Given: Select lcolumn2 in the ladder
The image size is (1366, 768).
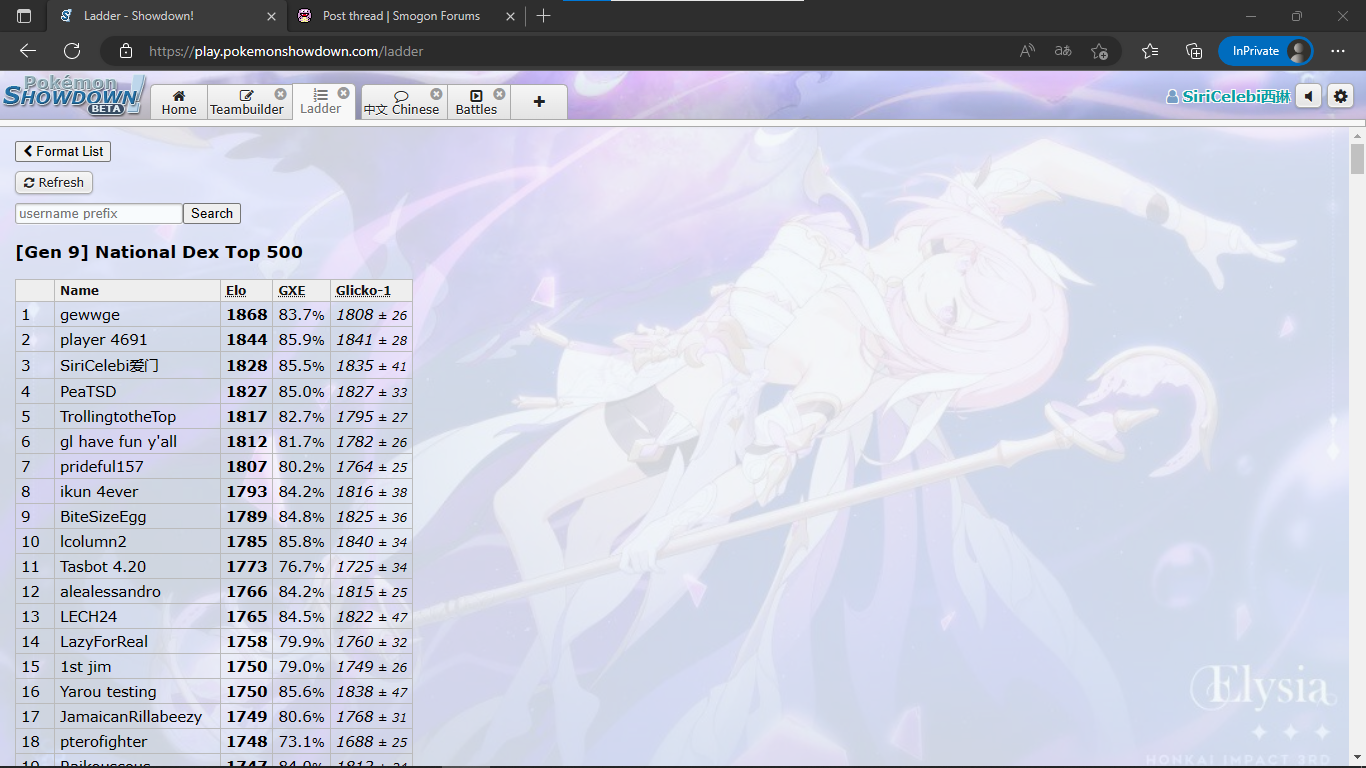Looking at the screenshot, I should click(x=93, y=541).
